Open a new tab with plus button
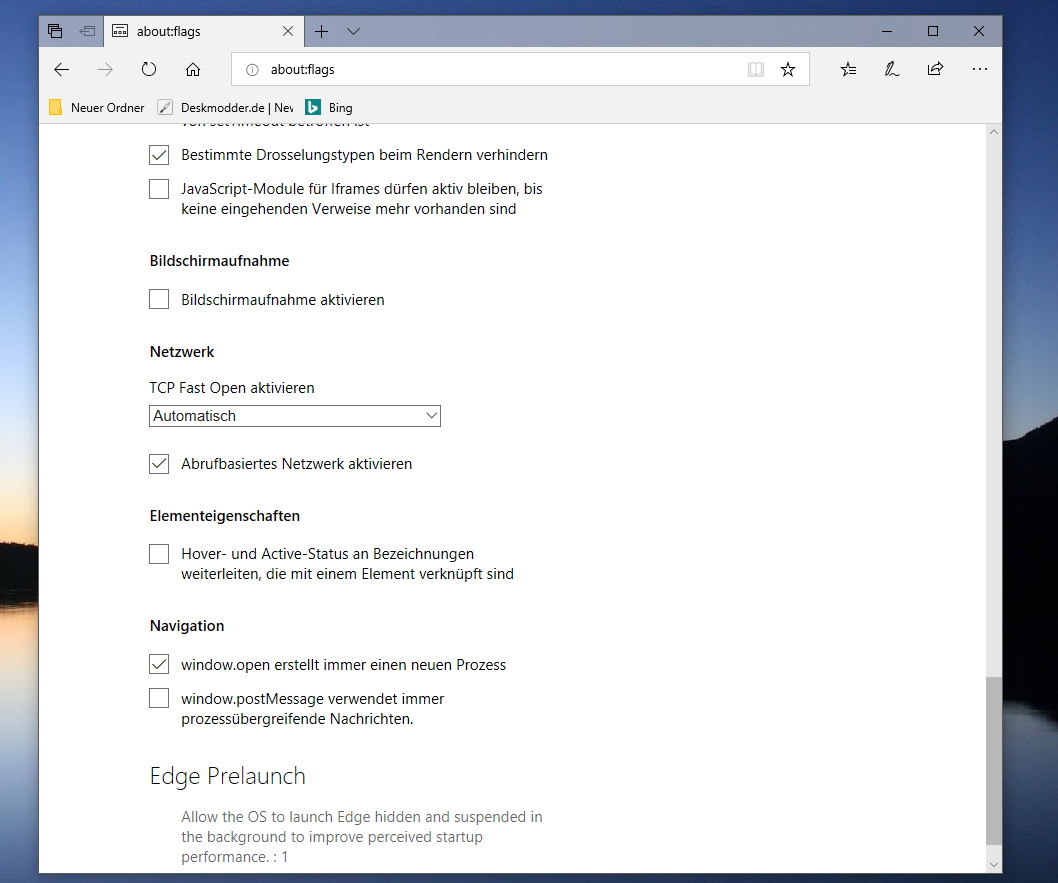 [x=321, y=31]
